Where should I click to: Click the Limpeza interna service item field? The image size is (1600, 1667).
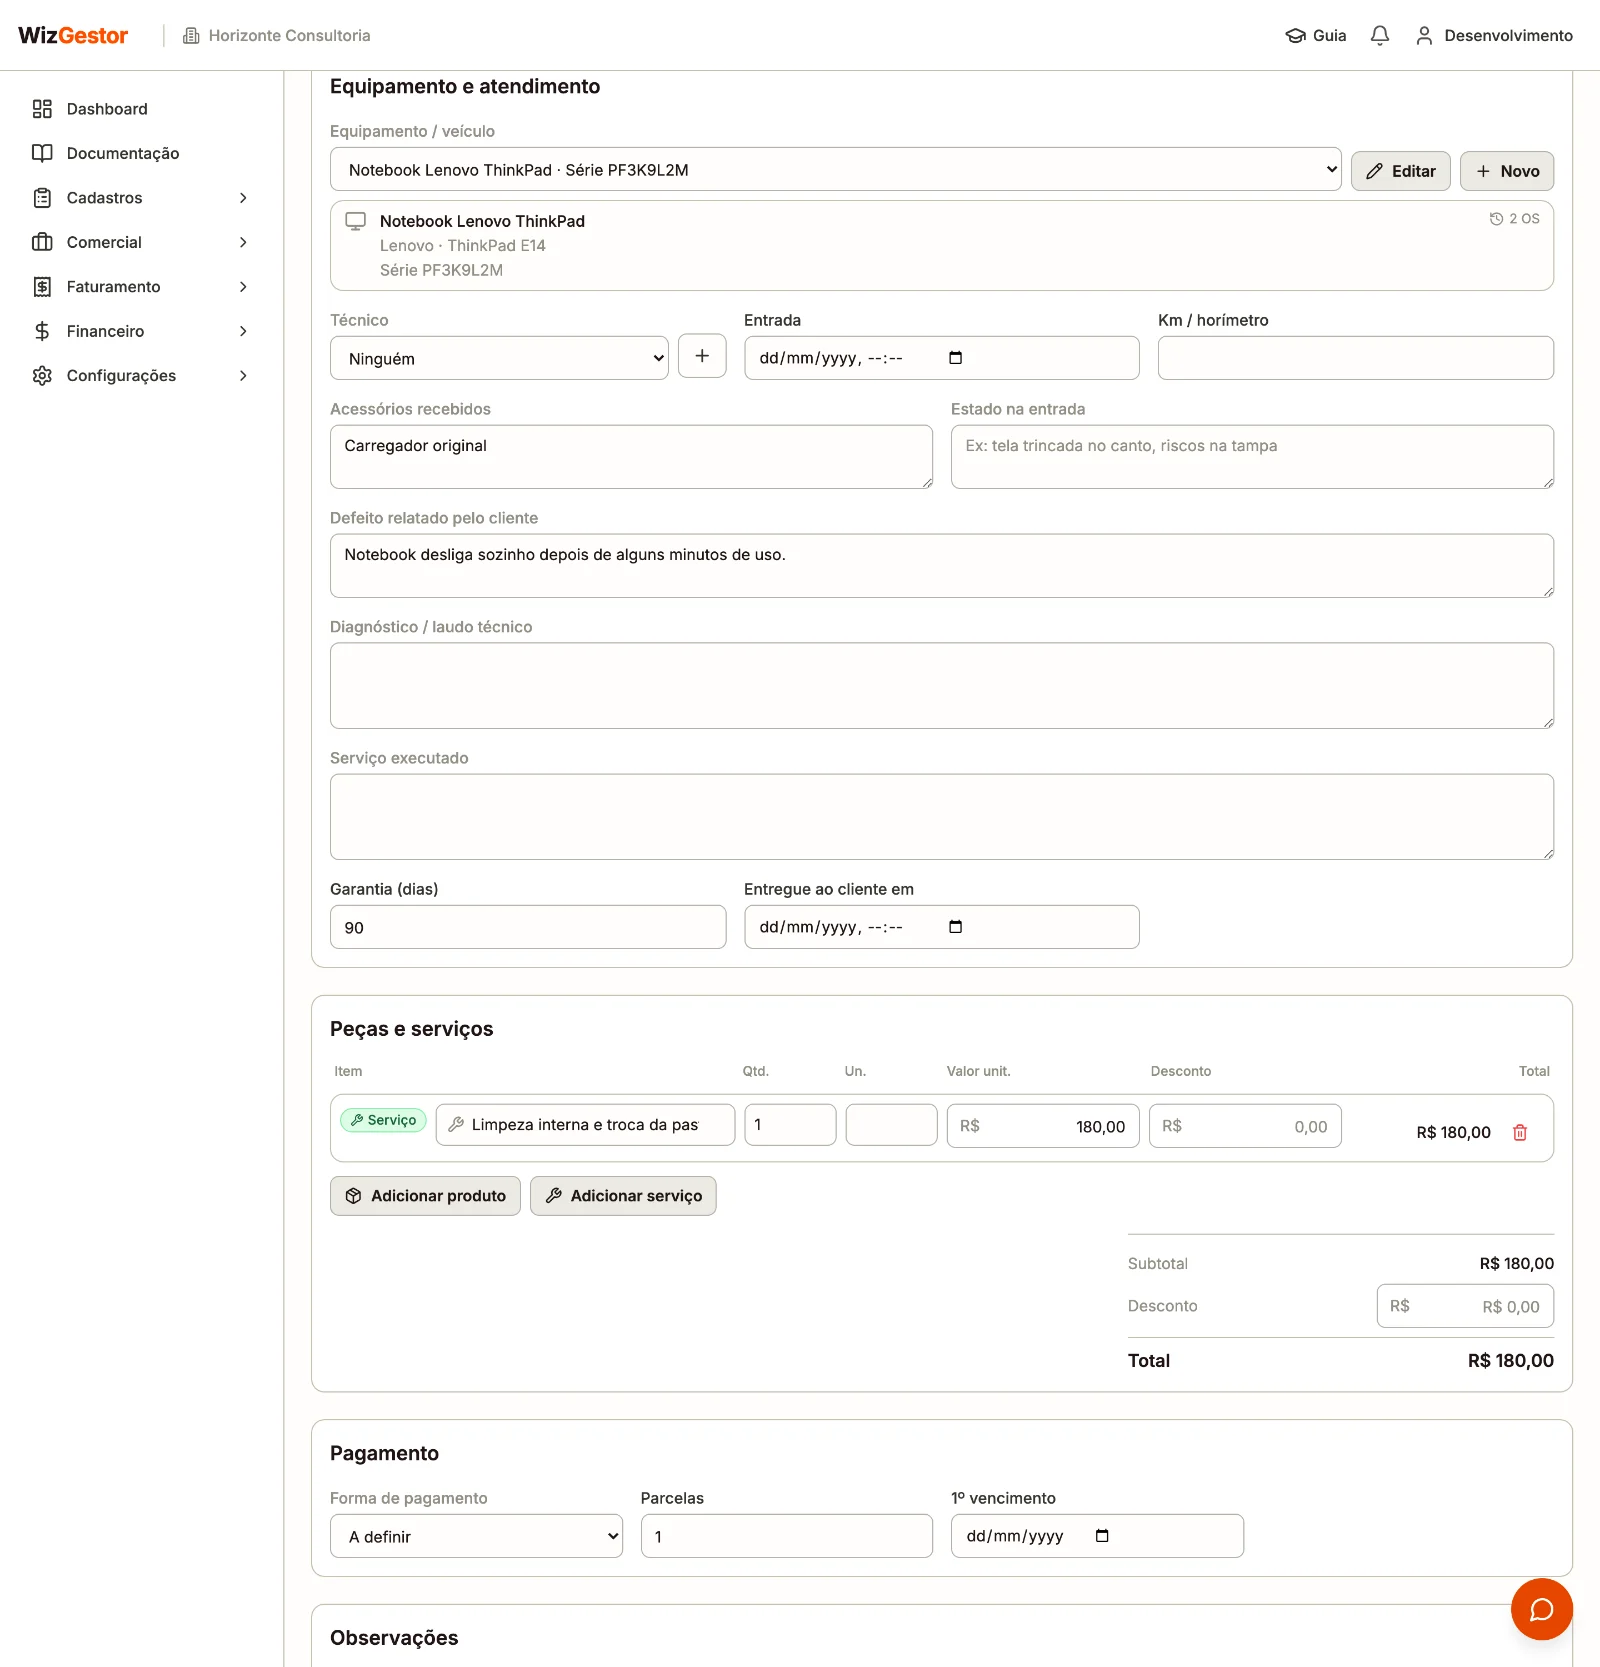coord(585,1125)
